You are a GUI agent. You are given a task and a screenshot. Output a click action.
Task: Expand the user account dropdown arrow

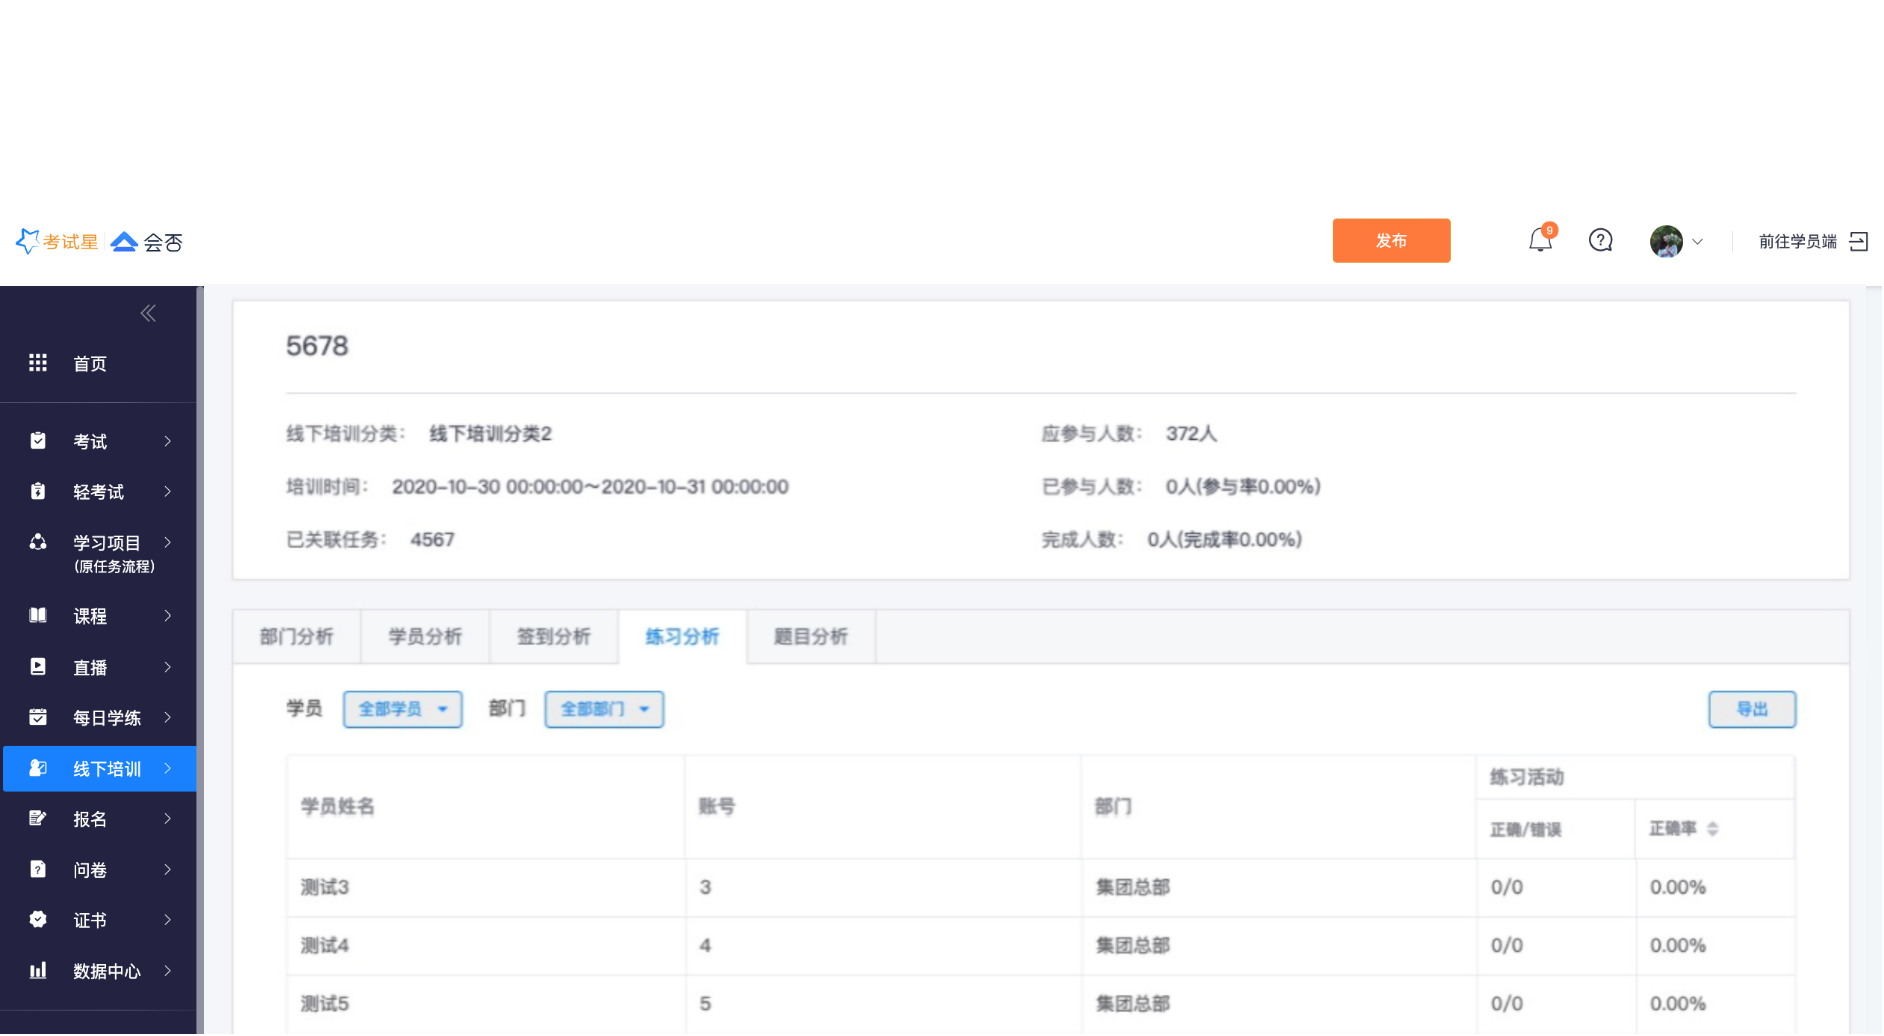1697,242
